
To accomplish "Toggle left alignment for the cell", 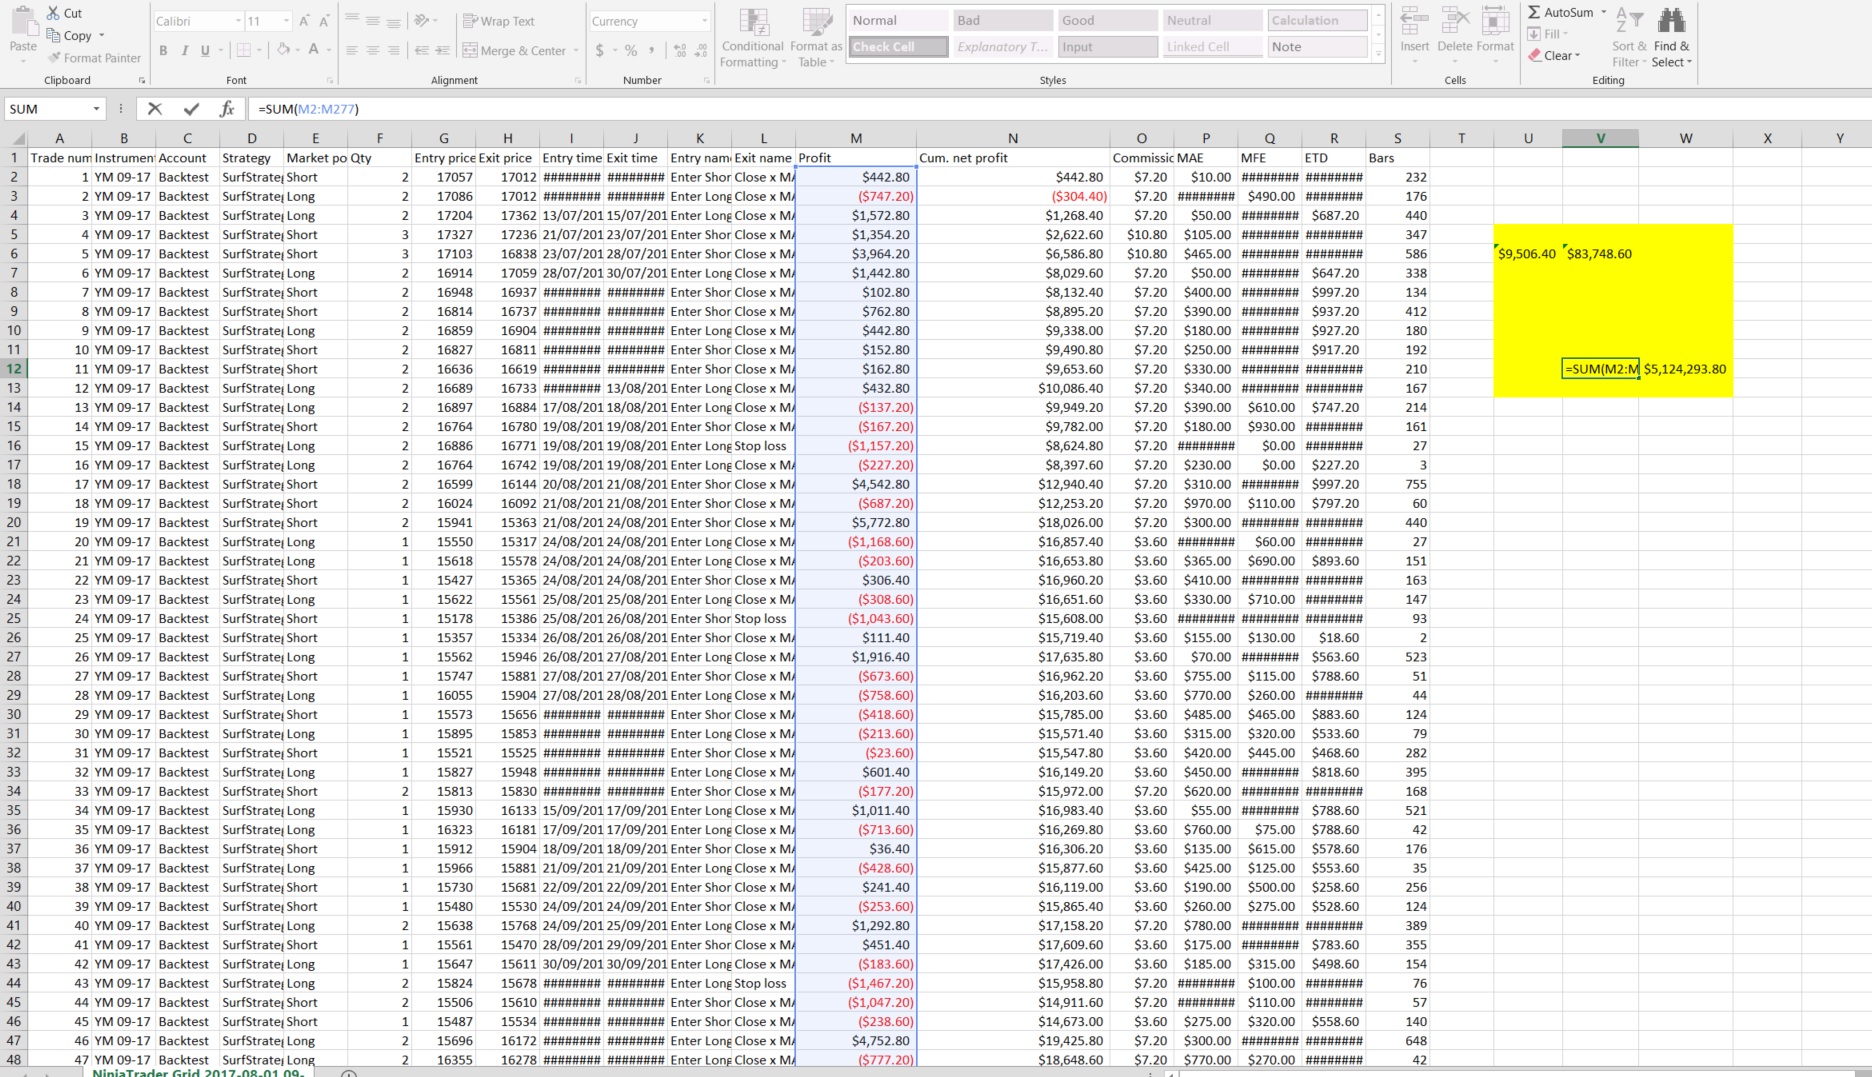I will click(351, 50).
